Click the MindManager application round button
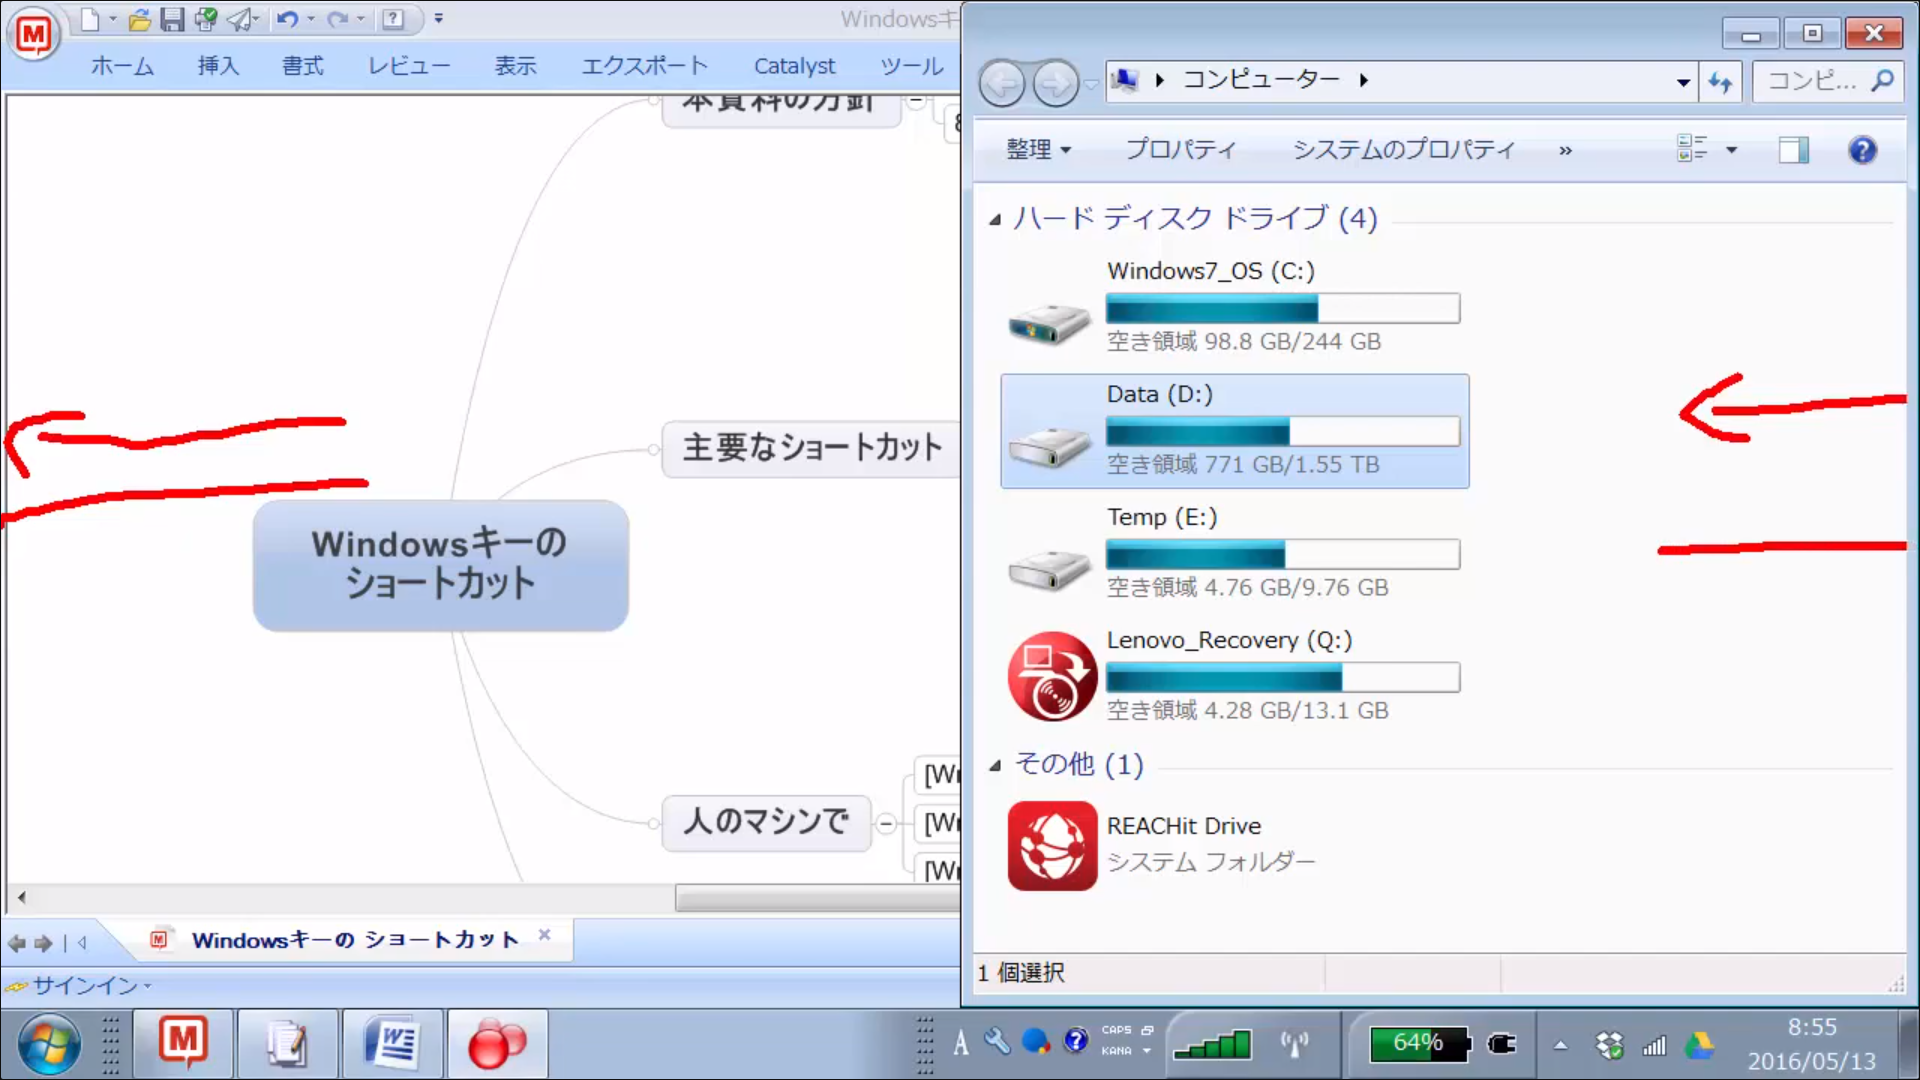 pos(34,35)
